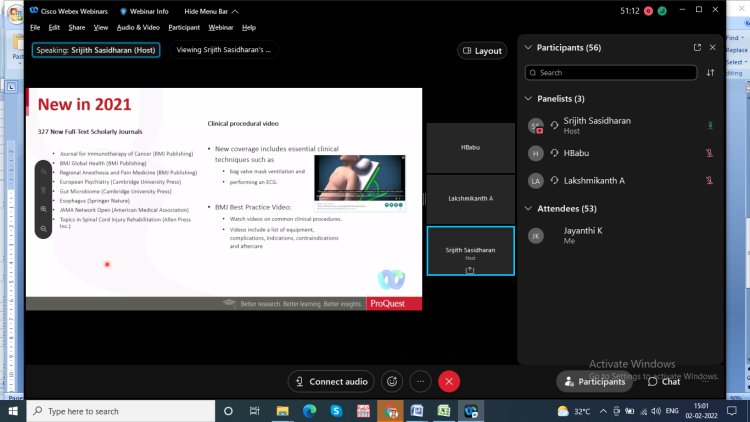The width and height of the screenshot is (750, 422).
Task: Click HBabu's muted microphone icon
Action: (709, 153)
